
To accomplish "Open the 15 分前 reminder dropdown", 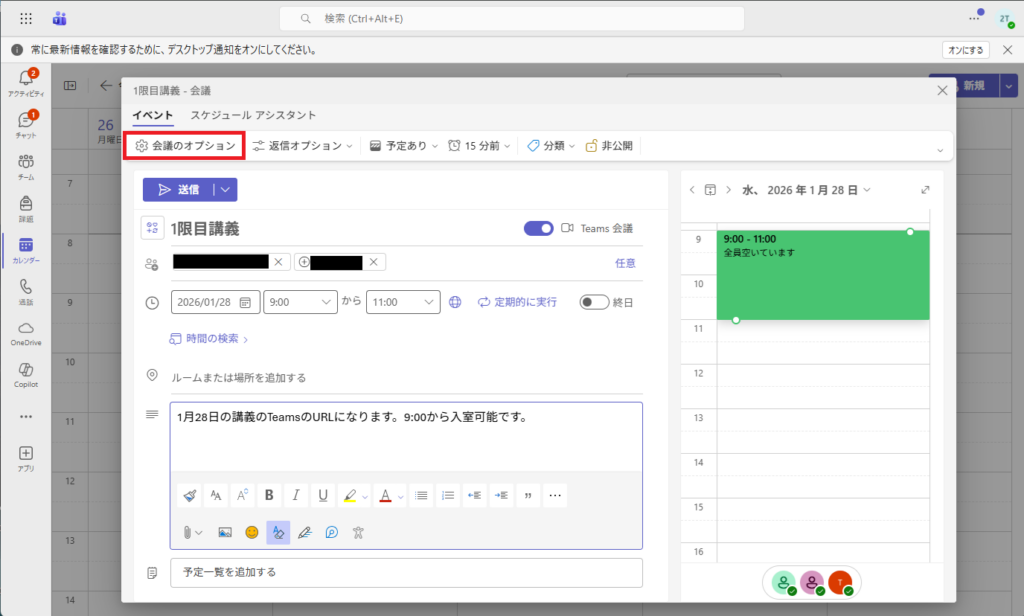I will [x=479, y=146].
